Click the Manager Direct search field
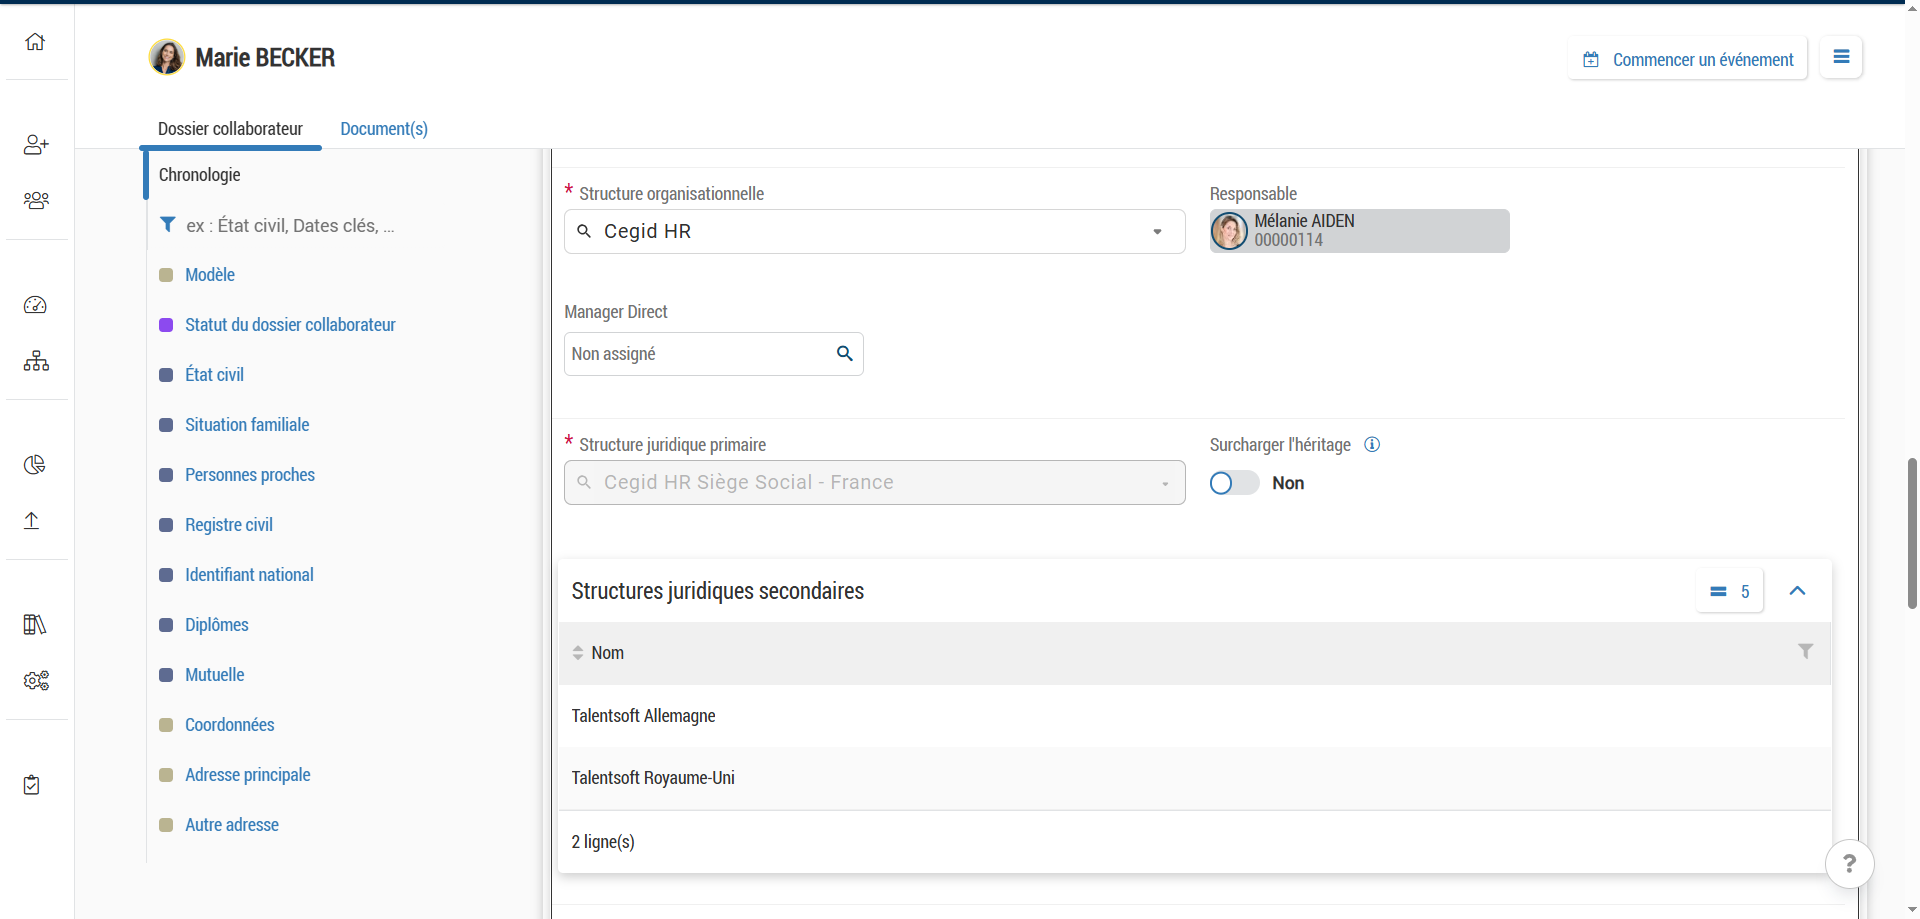 point(700,354)
